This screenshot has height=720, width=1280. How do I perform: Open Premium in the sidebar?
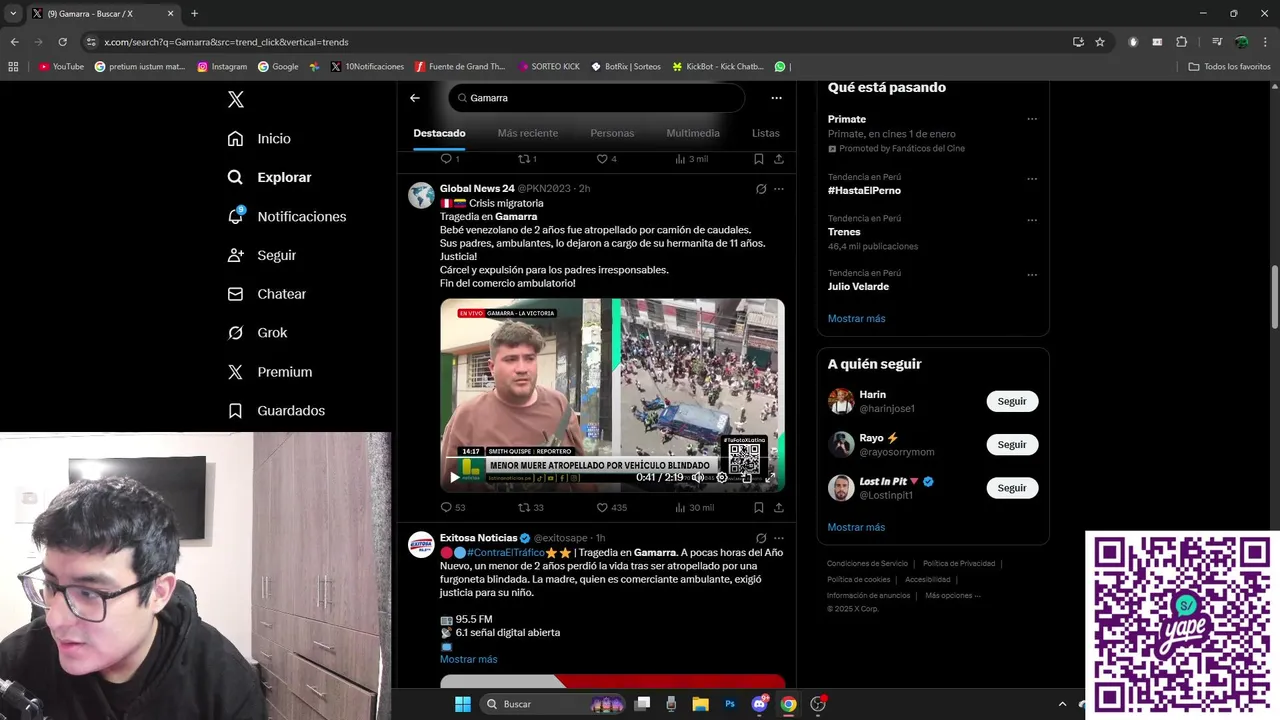(x=269, y=372)
